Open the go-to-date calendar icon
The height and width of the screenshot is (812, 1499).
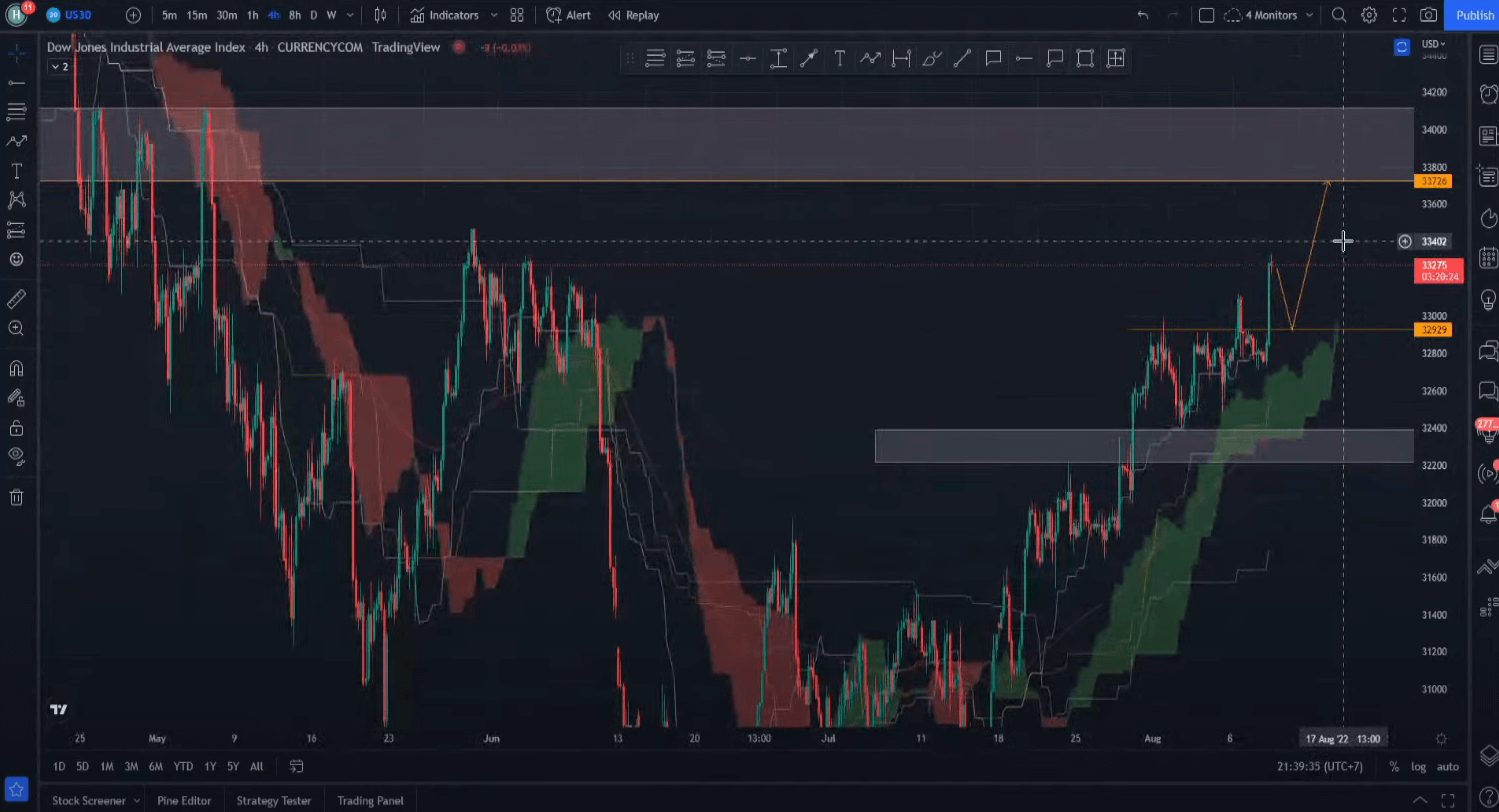[x=296, y=766]
